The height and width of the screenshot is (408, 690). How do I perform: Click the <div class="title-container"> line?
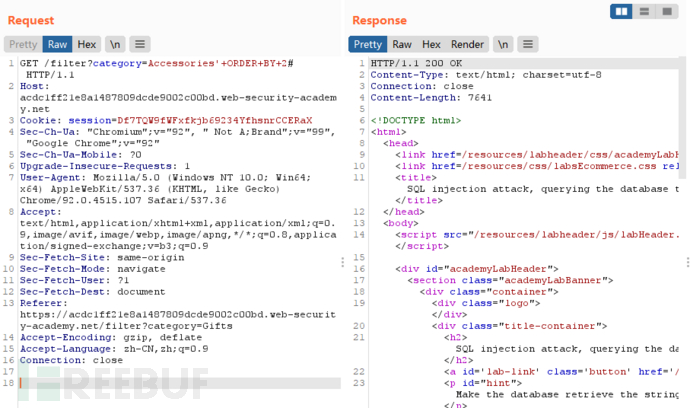click(x=520, y=327)
